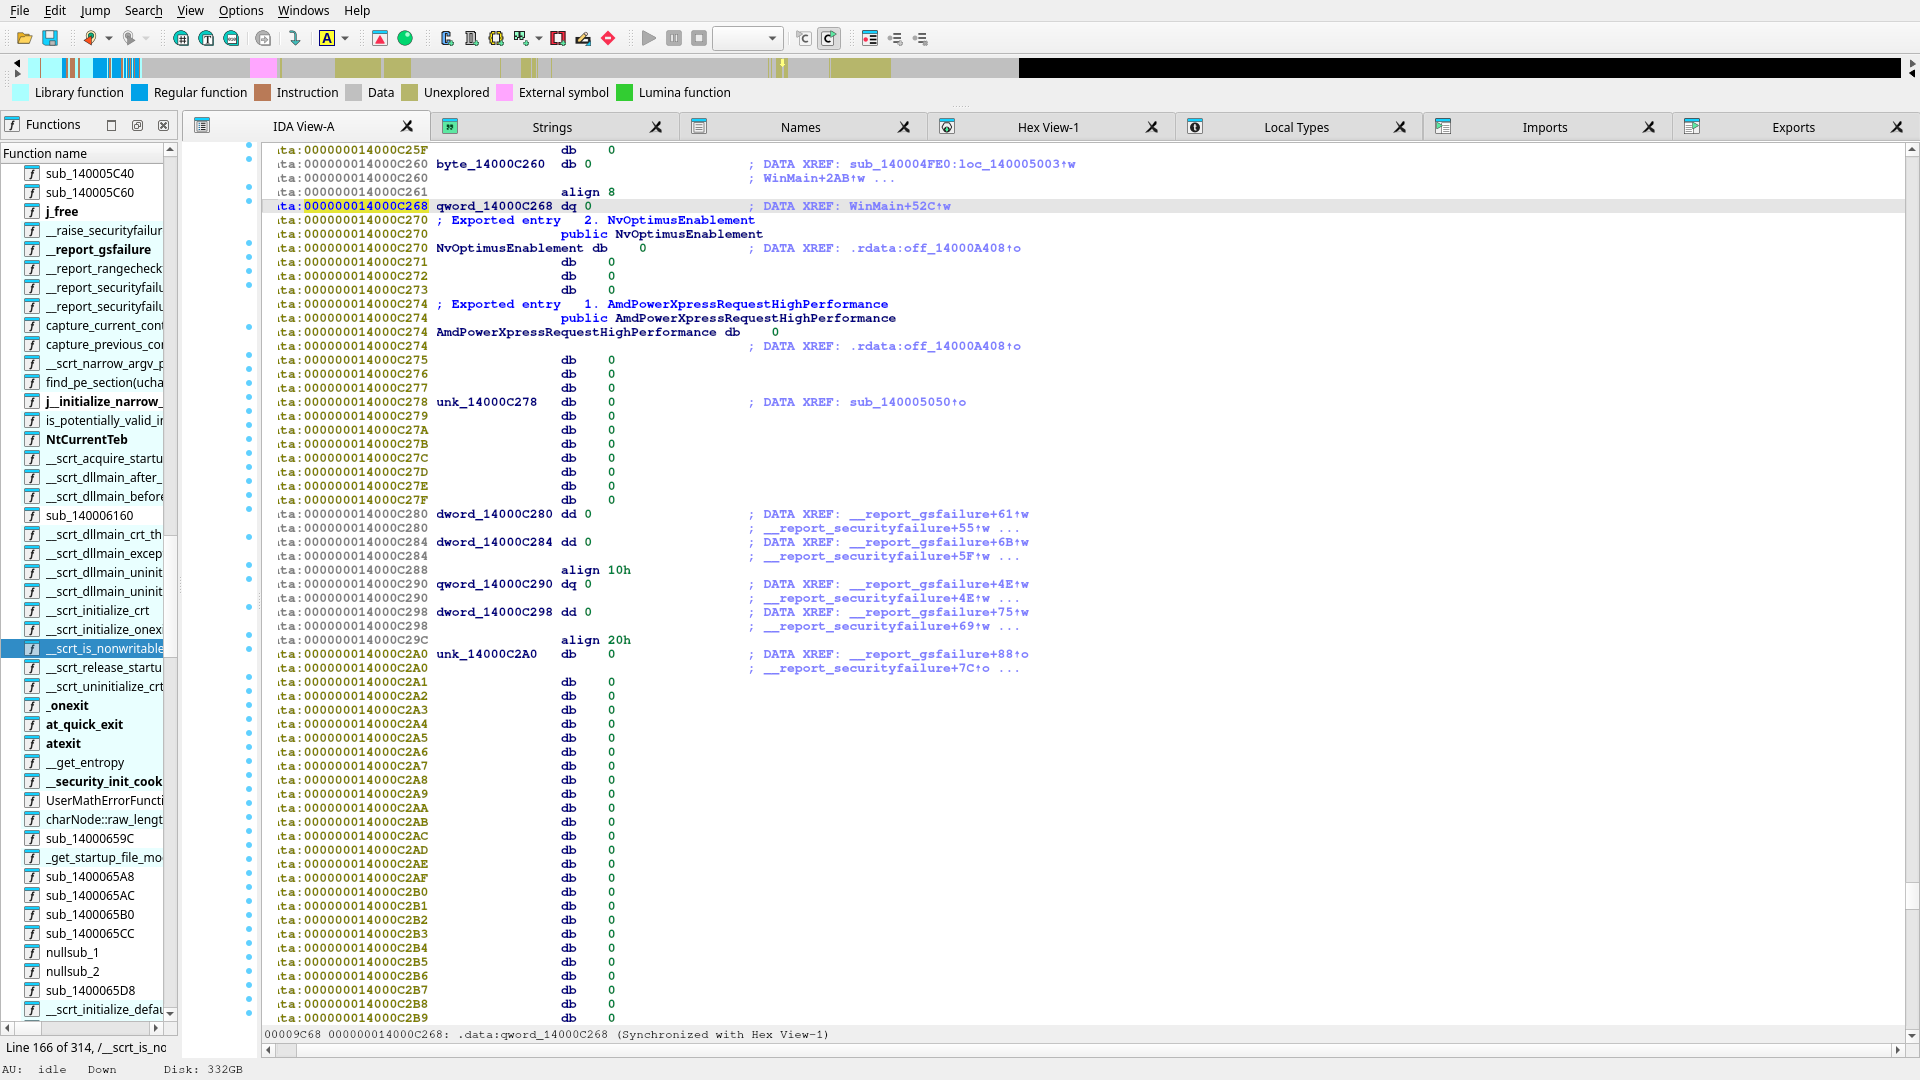This screenshot has width=1920, height=1080.
Task: Click the save database floppy icon
Action: point(50,38)
